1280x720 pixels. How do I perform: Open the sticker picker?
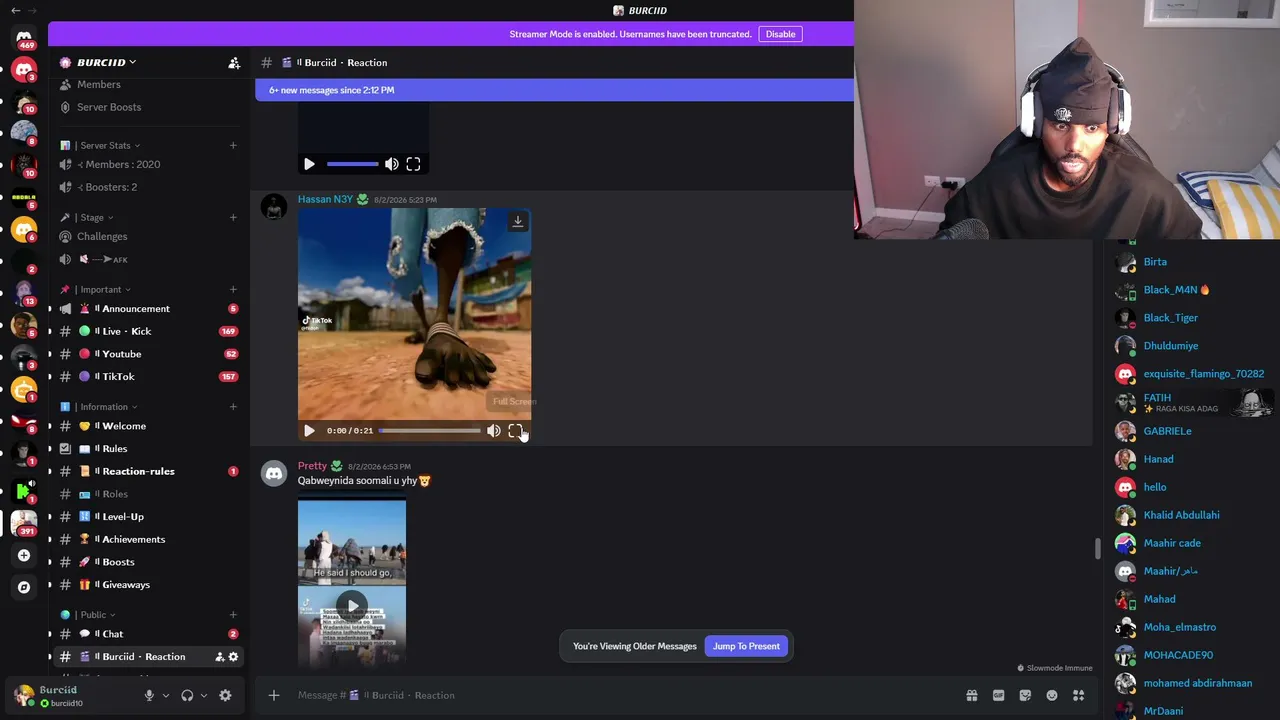click(x=1025, y=695)
